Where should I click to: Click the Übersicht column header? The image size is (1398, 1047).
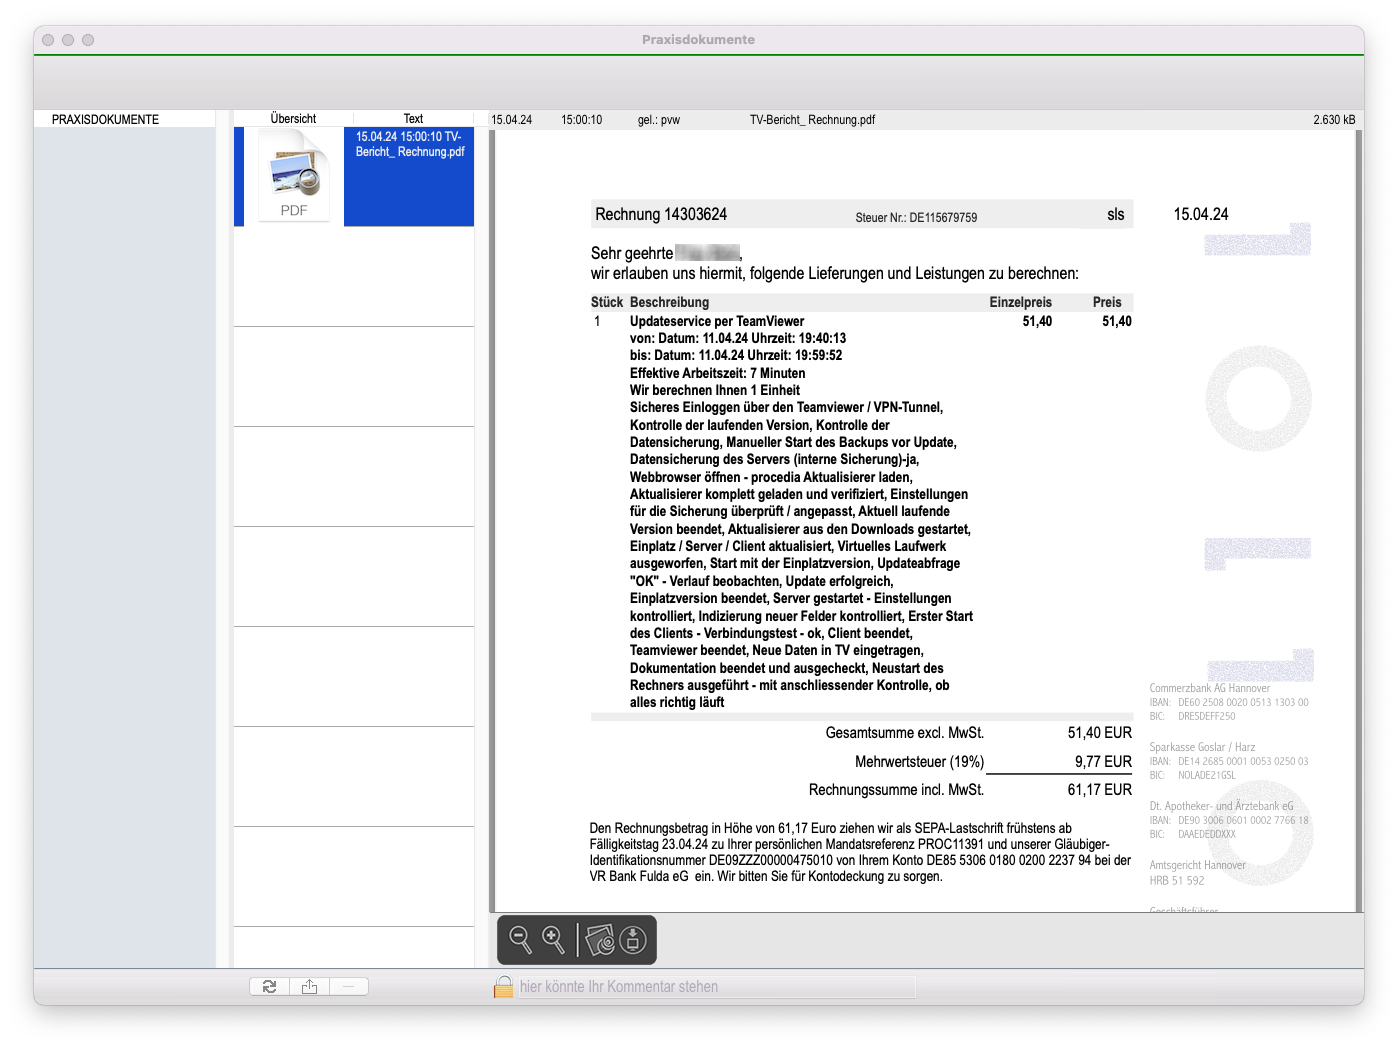tap(293, 119)
